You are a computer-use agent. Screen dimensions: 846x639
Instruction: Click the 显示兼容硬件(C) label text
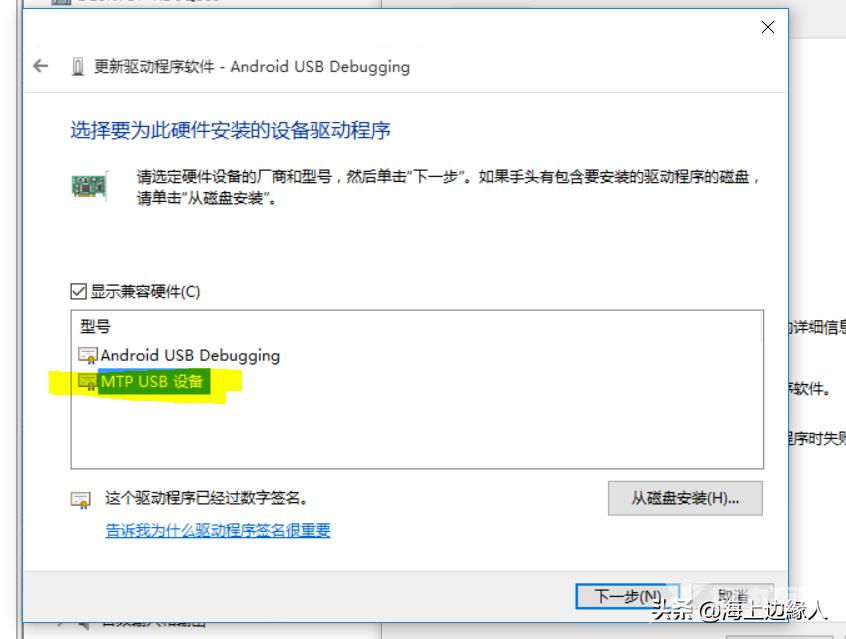pos(145,292)
